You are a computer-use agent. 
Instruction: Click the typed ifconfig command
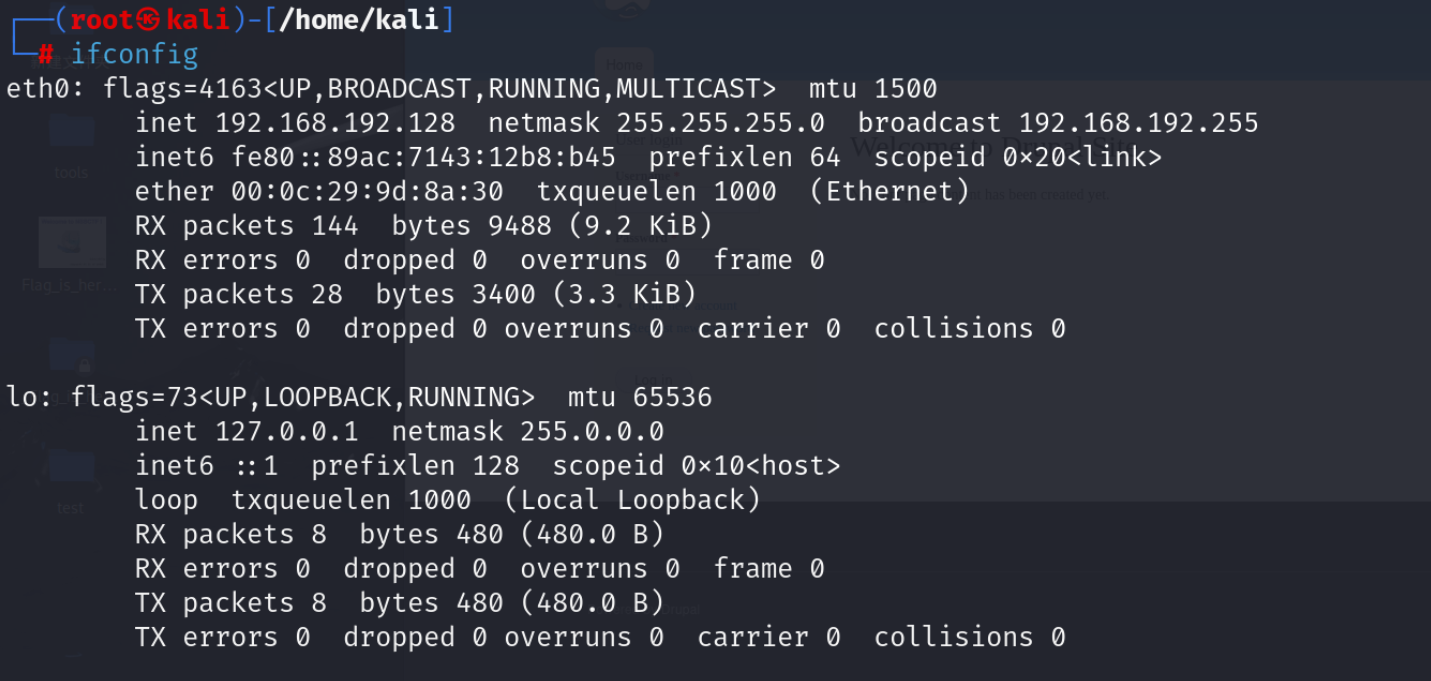(x=134, y=54)
